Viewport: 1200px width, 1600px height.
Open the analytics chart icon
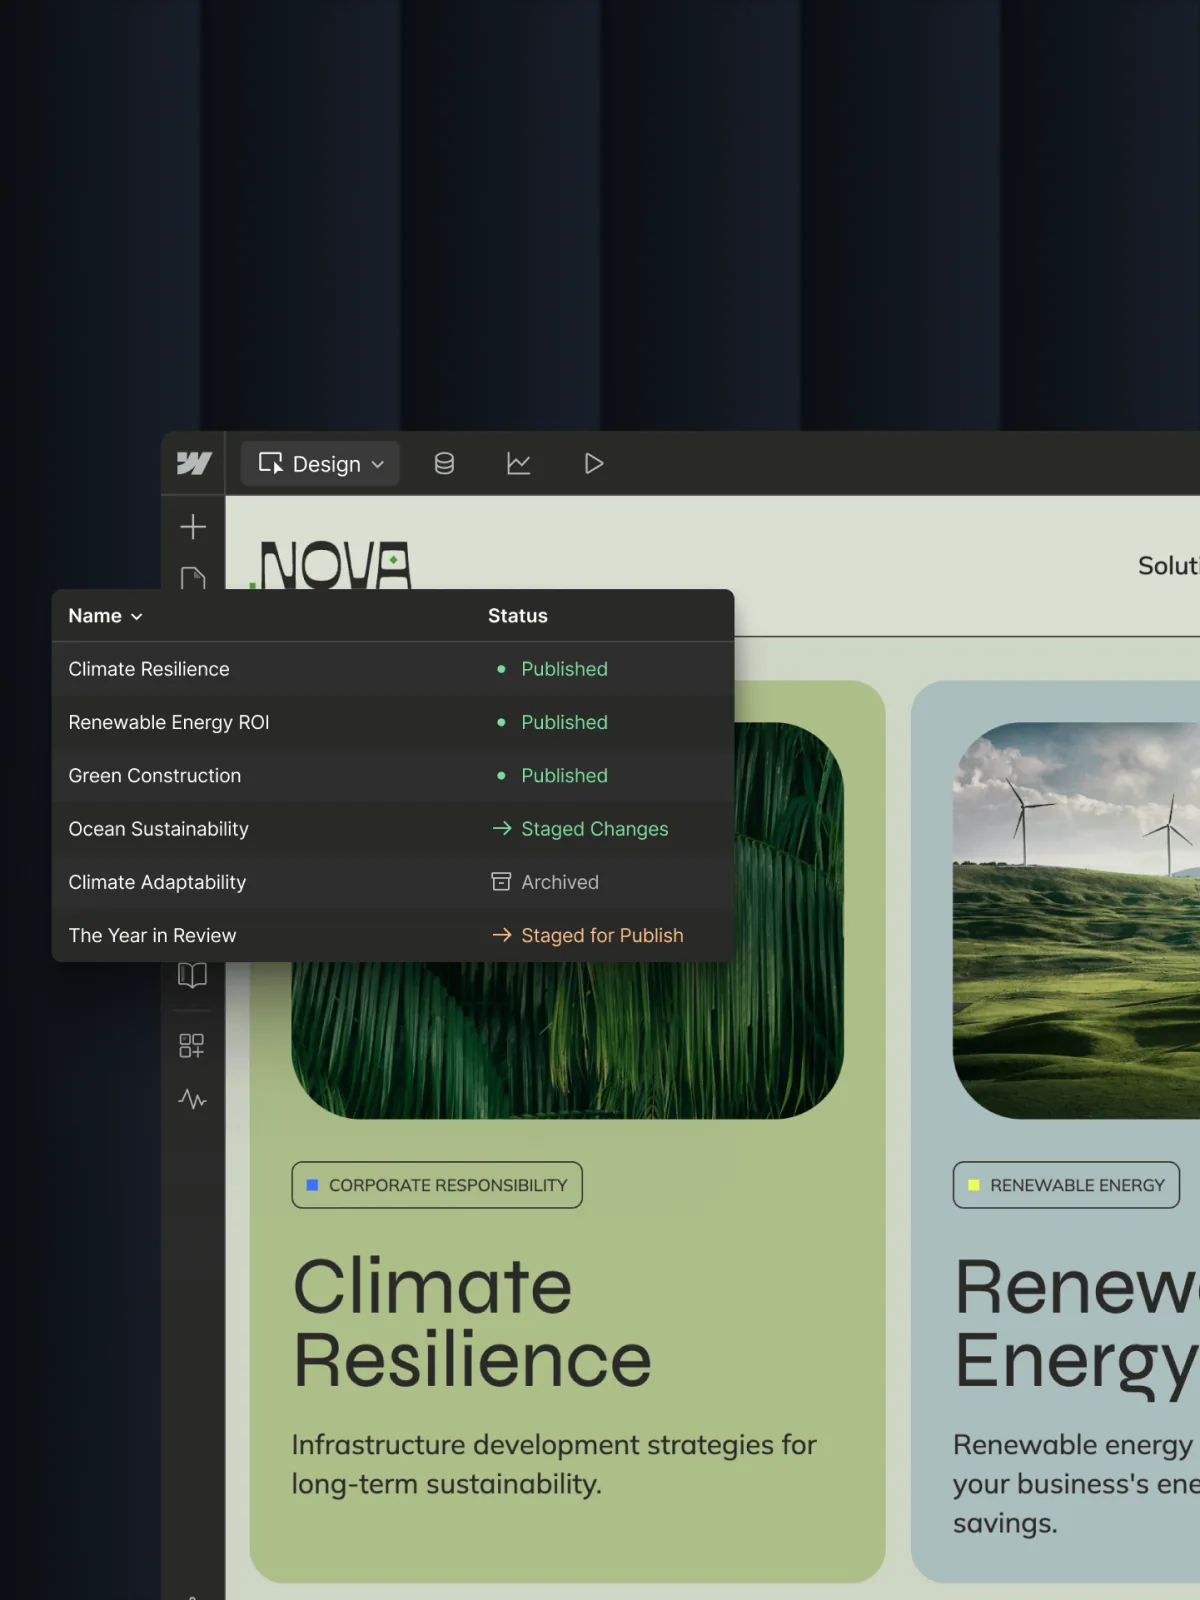click(518, 463)
